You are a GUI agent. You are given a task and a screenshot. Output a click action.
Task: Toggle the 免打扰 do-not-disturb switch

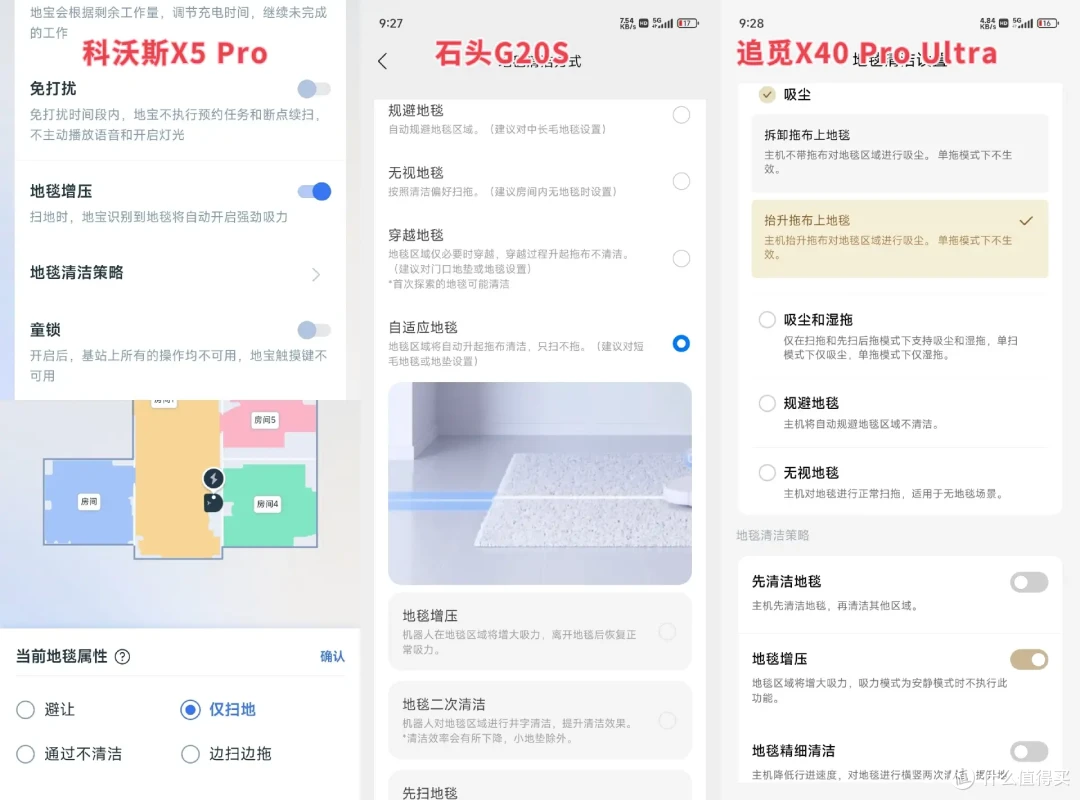[x=314, y=89]
